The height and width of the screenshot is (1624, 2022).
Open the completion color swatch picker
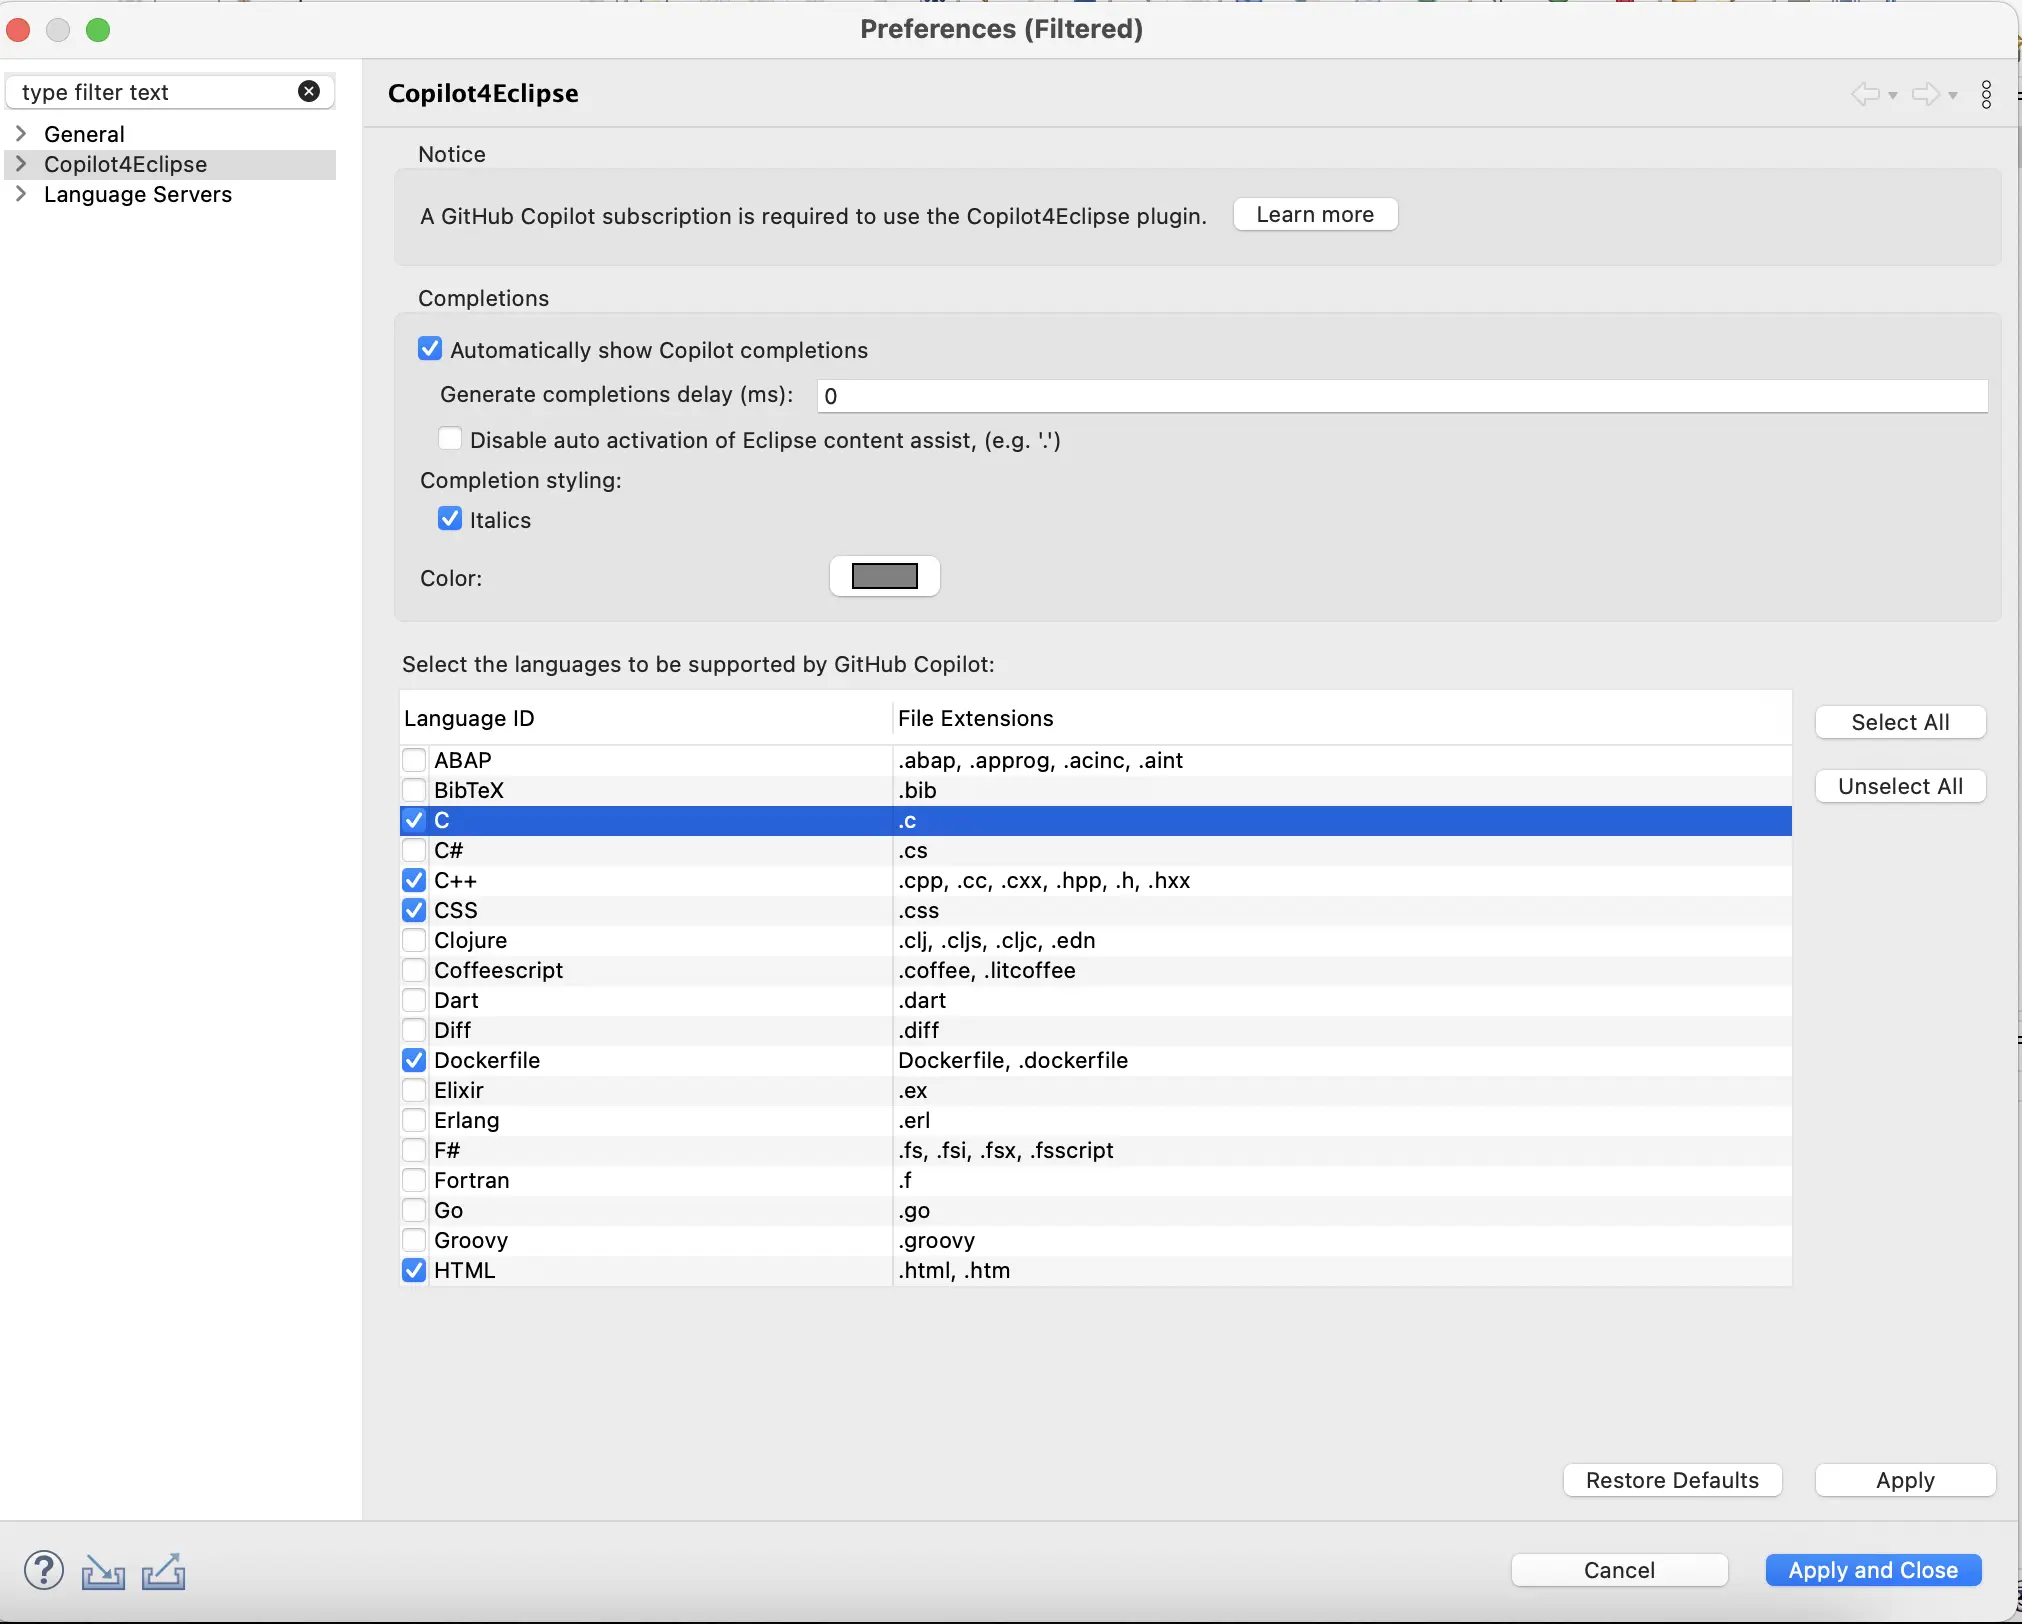pos(884,576)
